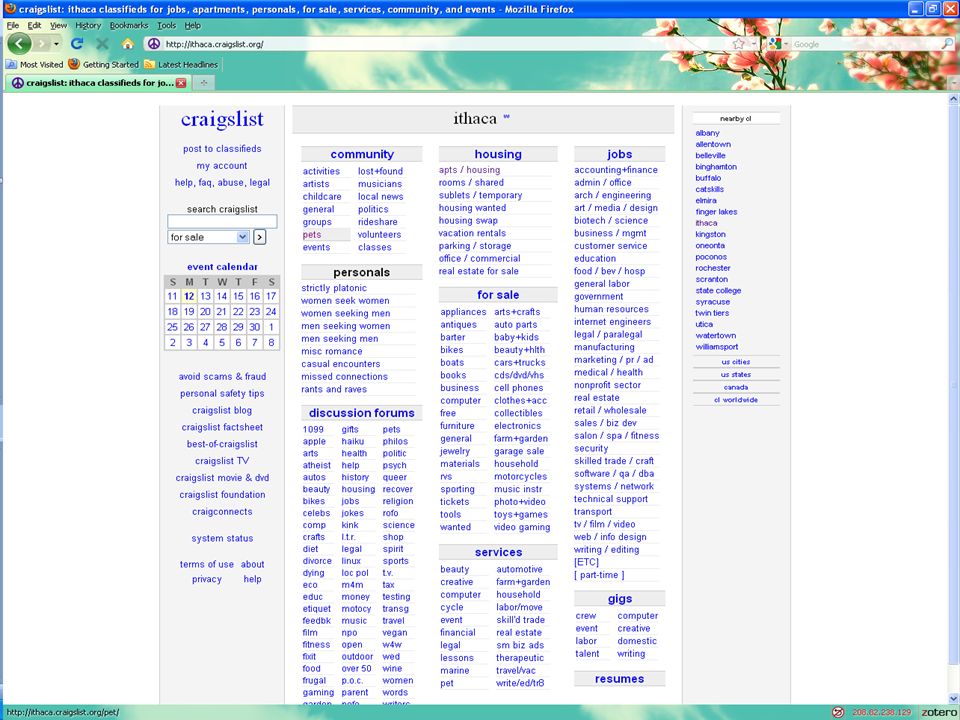Image resolution: width=960 pixels, height=720 pixels.
Task: Click the Stop loading X icon
Action: 102,43
